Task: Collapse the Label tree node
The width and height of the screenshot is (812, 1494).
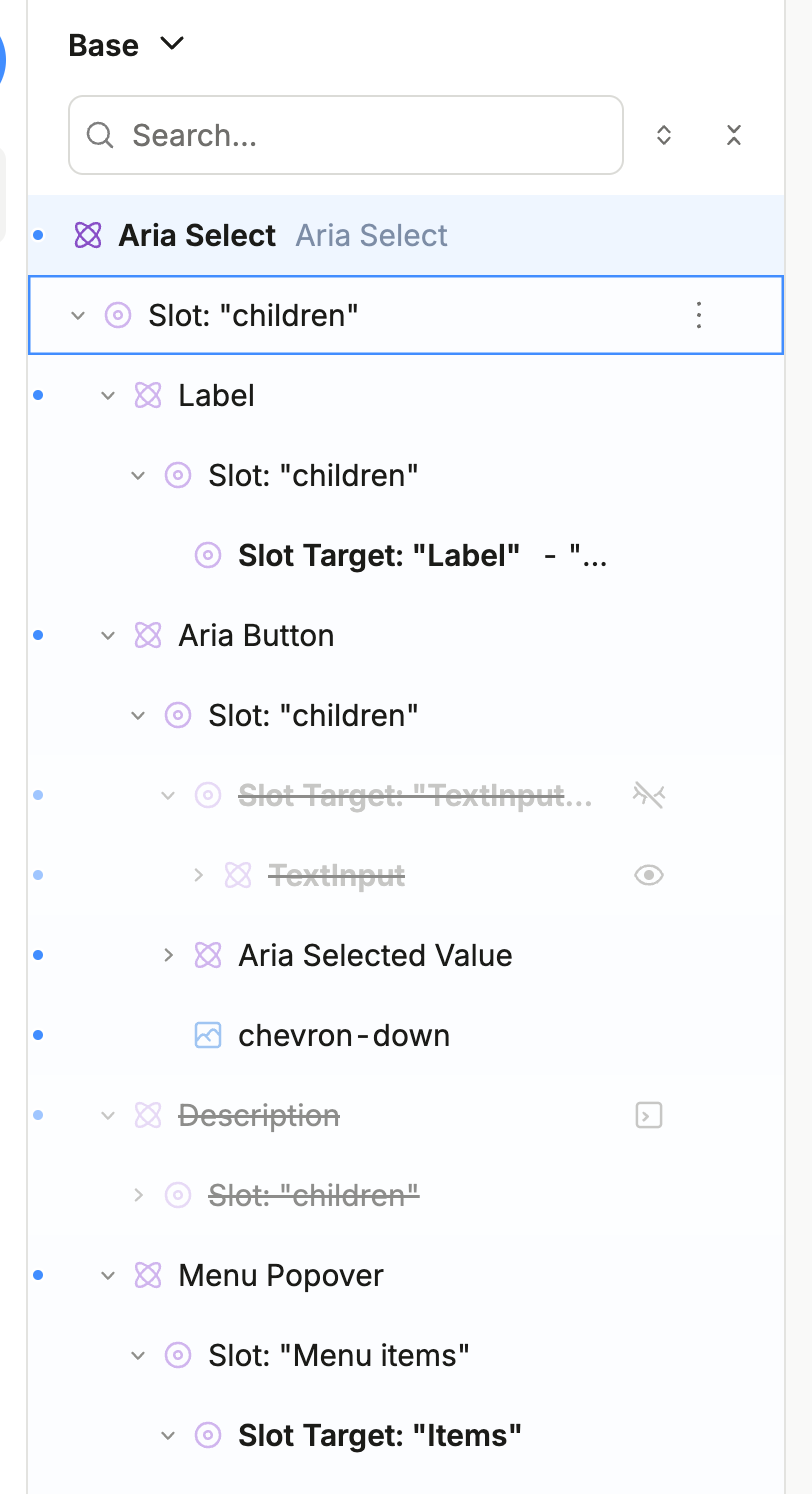Action: (108, 395)
